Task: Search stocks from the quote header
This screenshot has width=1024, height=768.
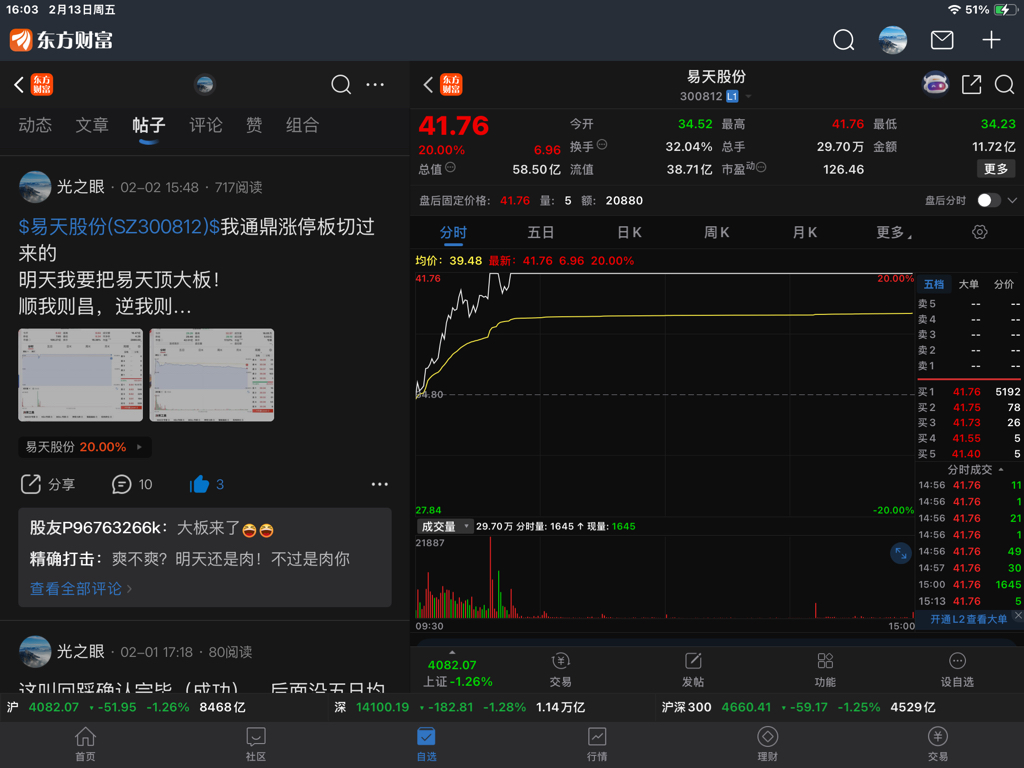Action: (x=1004, y=84)
